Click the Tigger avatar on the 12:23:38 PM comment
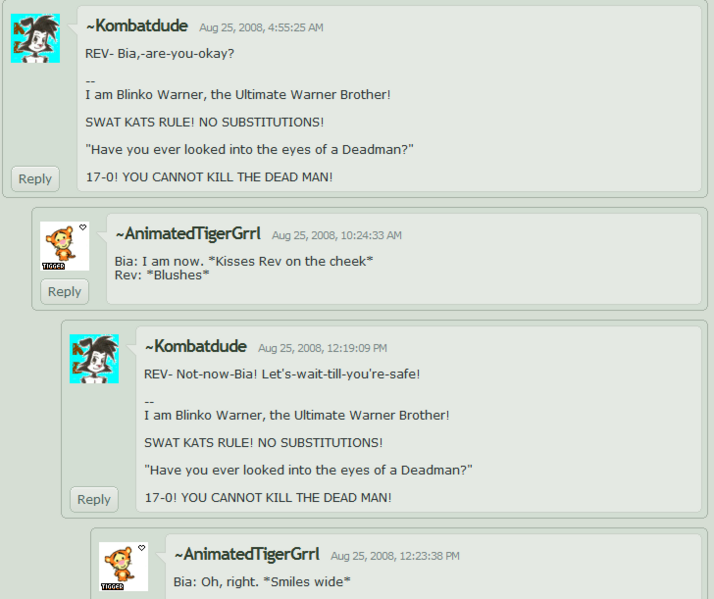This screenshot has height=599, width=714. click(x=123, y=567)
